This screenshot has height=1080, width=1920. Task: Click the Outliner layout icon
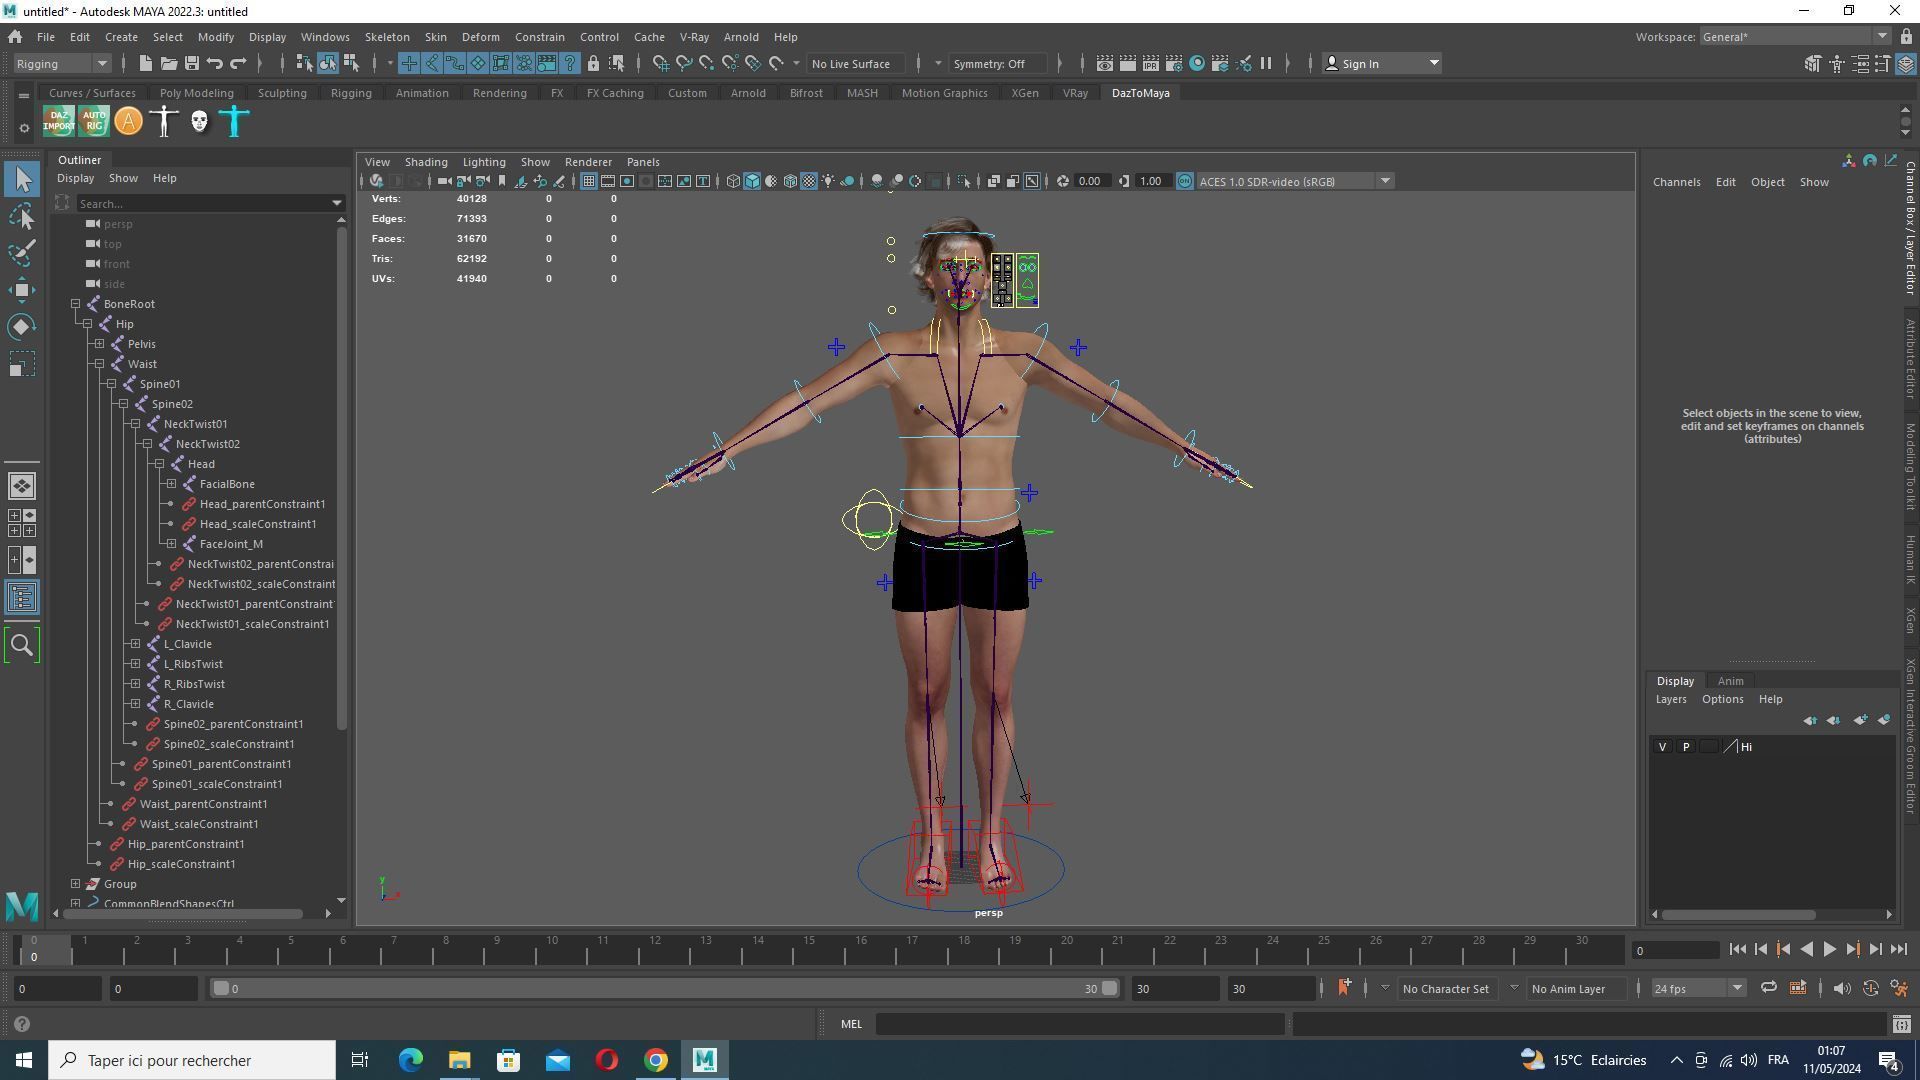[x=22, y=597]
